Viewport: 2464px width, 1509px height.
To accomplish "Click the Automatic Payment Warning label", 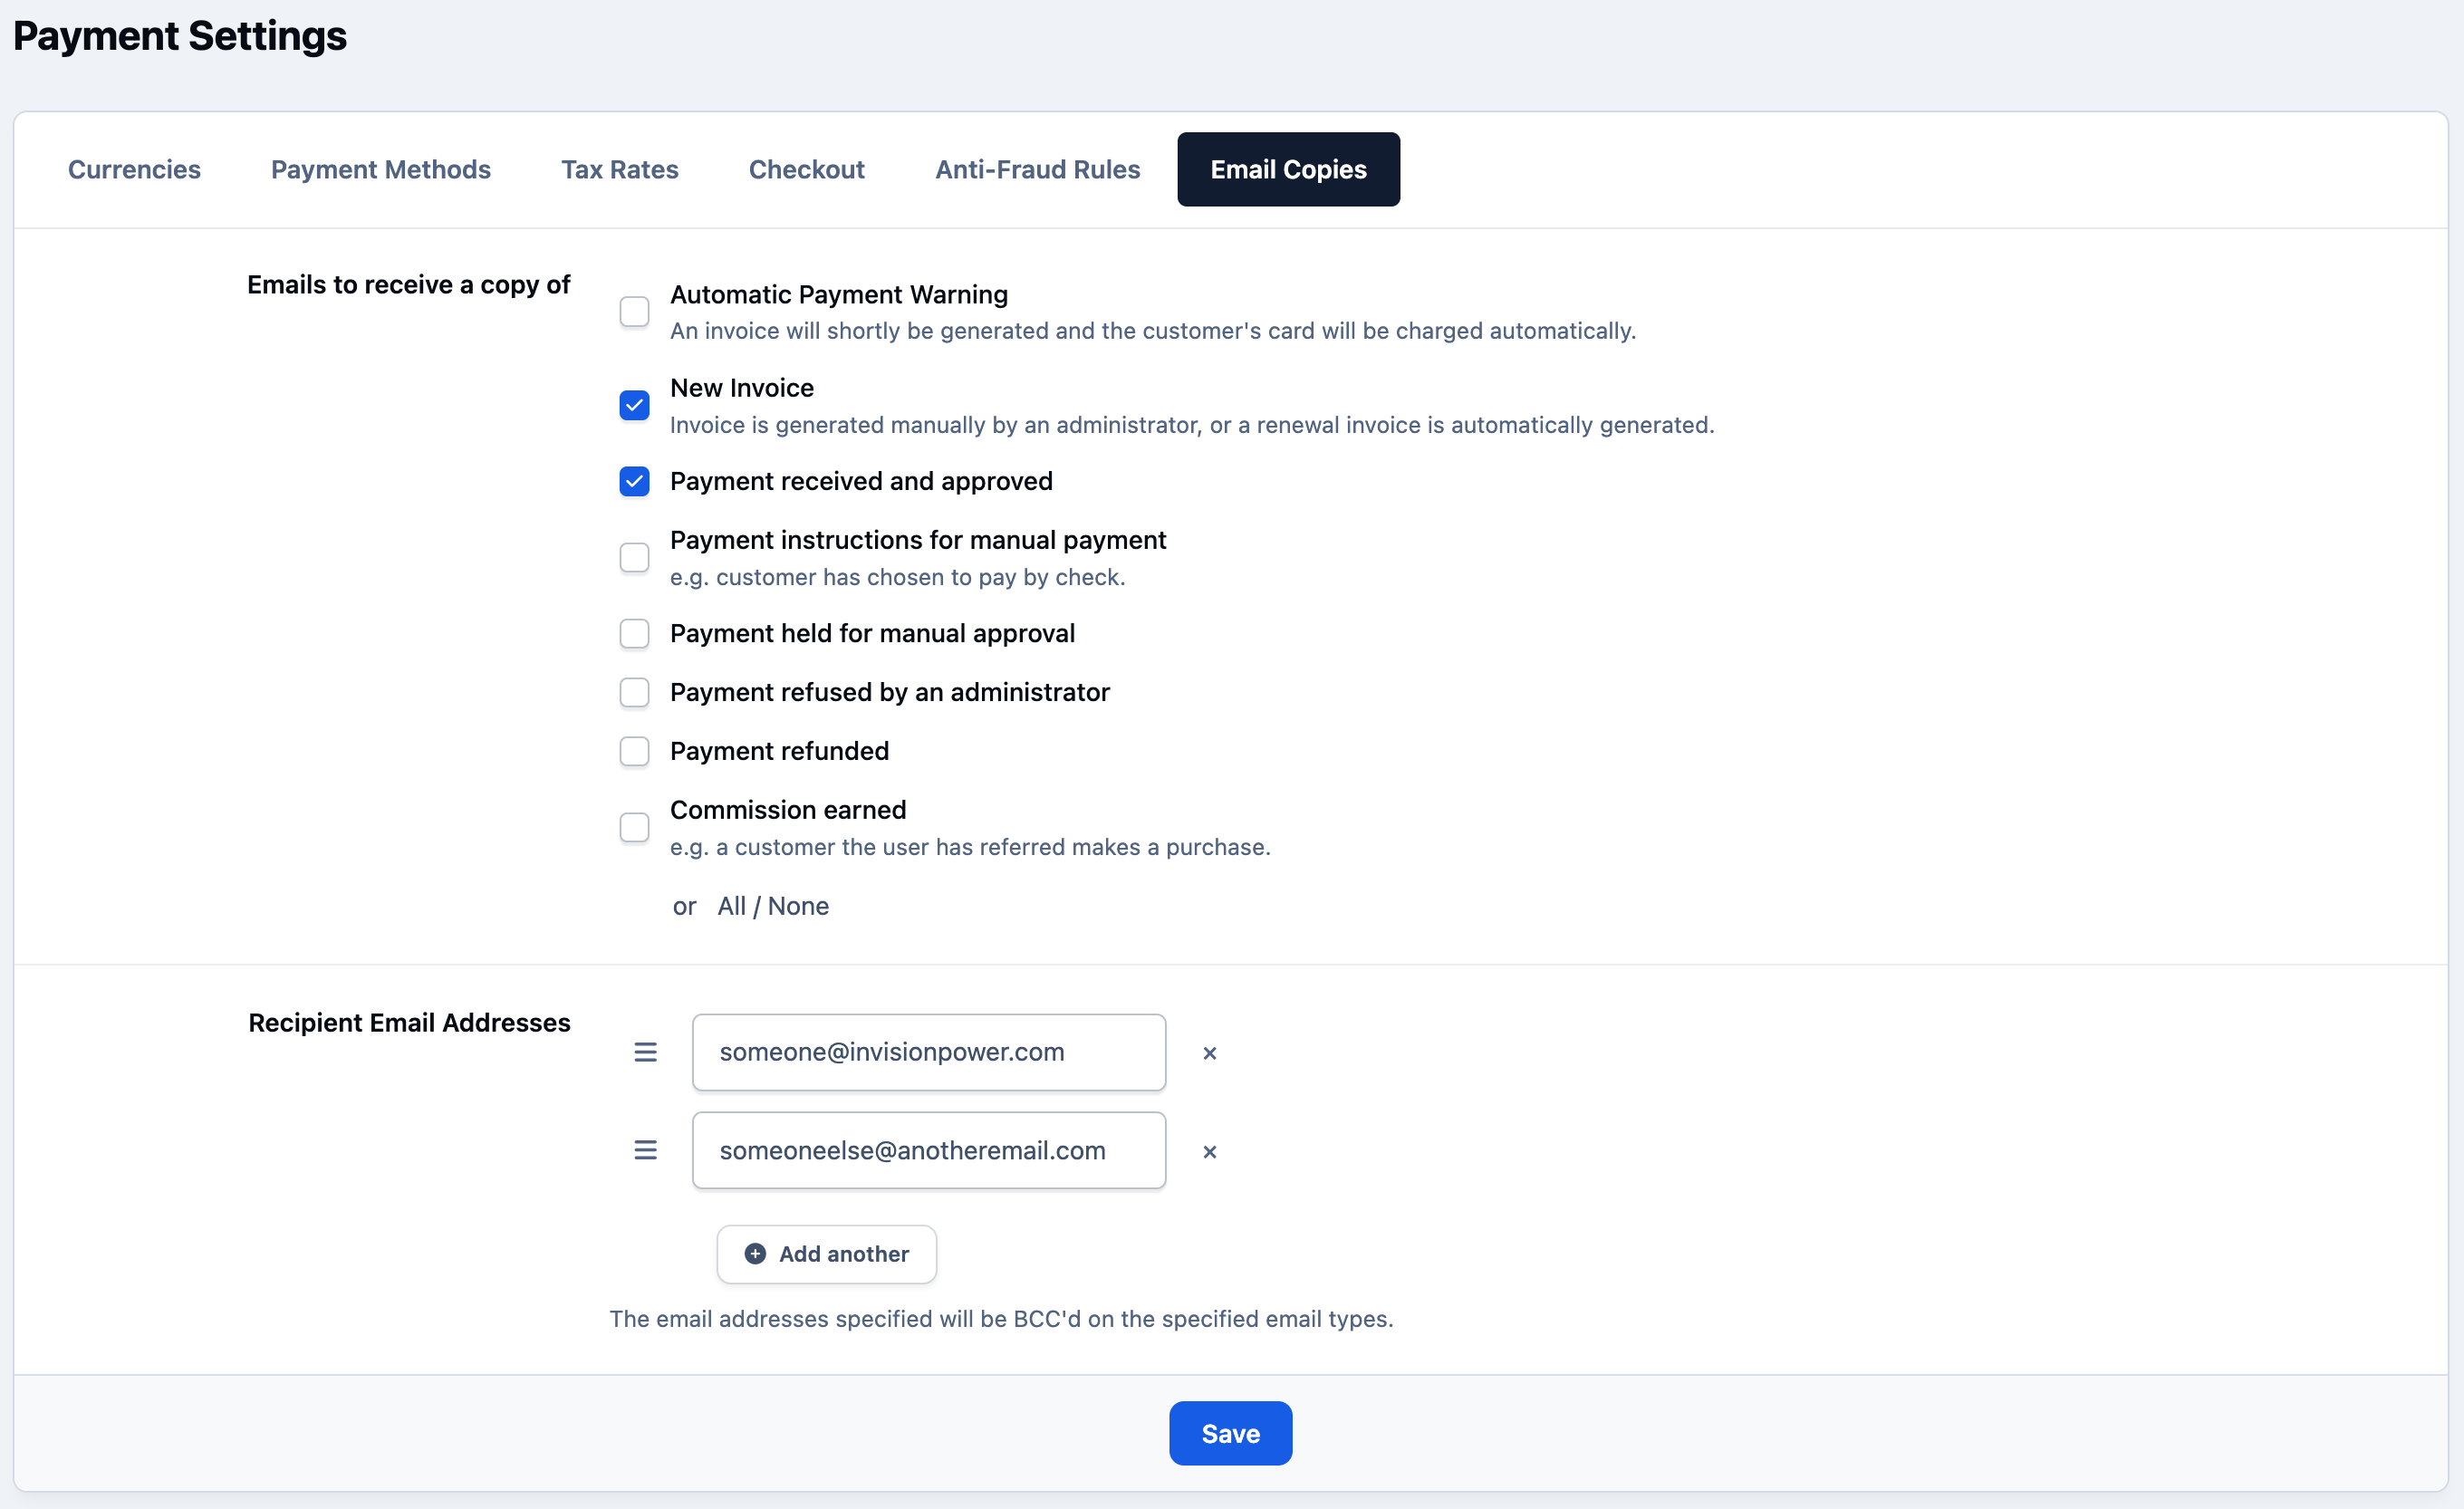I will pos(838,294).
